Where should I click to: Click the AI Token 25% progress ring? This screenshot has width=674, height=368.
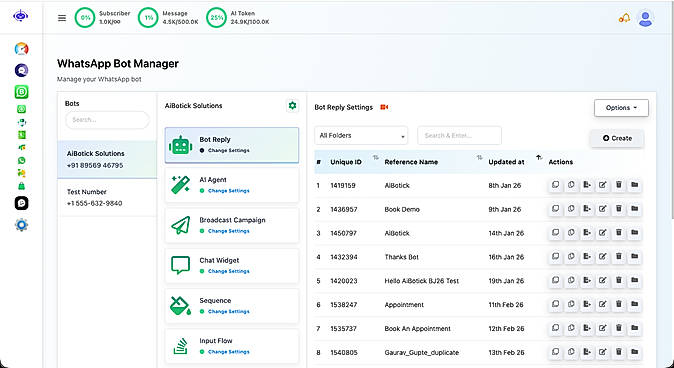pos(217,18)
